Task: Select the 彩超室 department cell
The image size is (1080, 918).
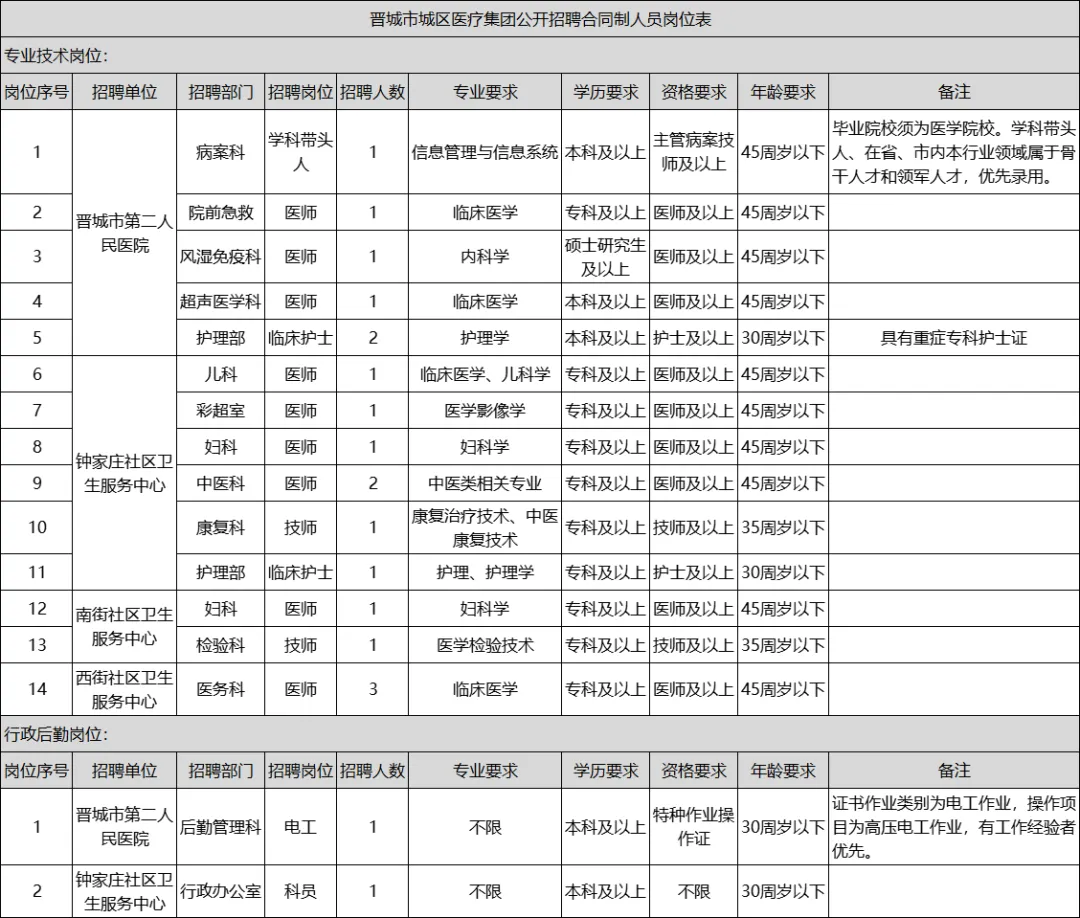Action: pos(220,410)
